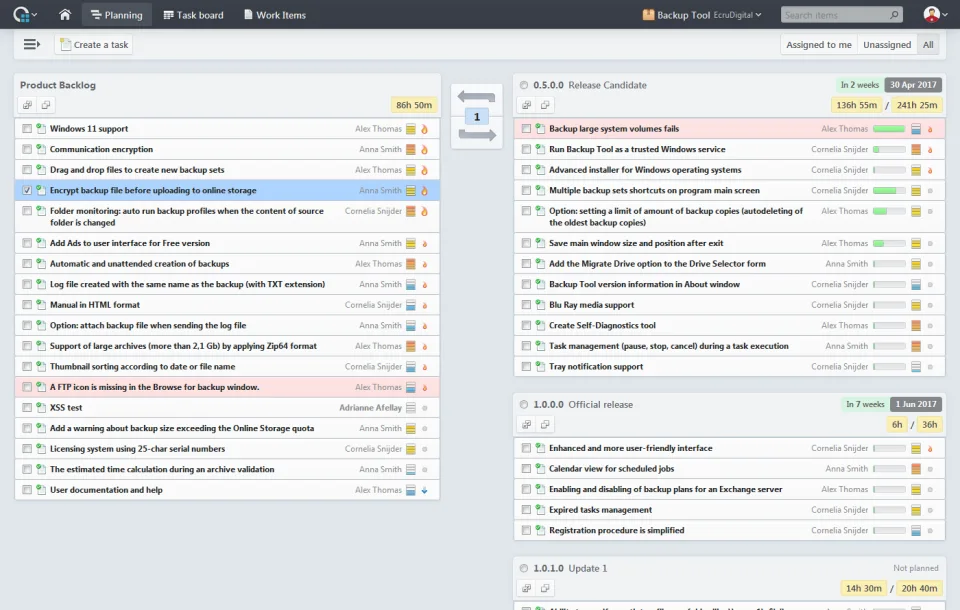Click the app logo icon top left

coord(24,14)
